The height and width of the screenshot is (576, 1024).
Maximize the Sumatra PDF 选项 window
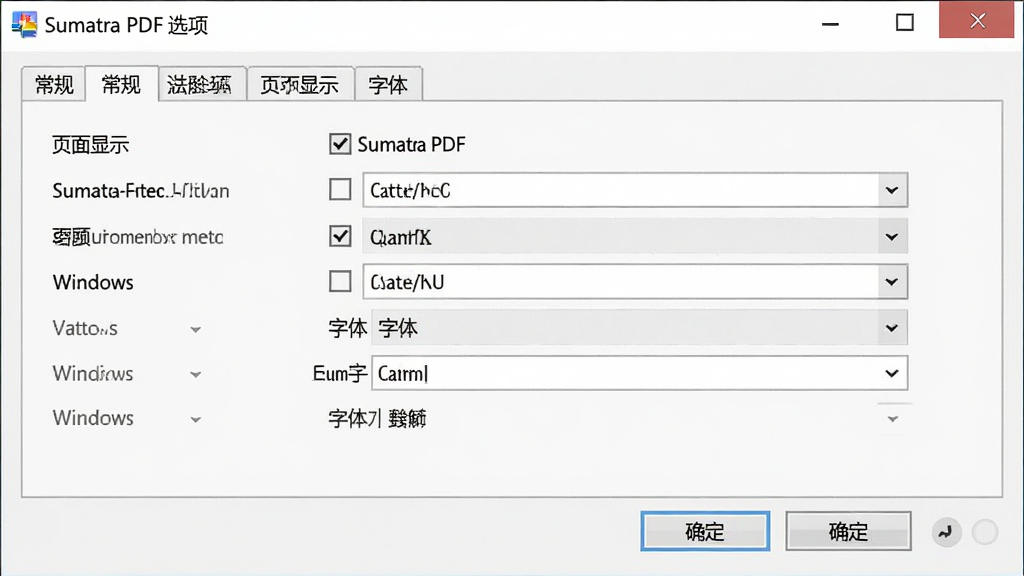coord(904,23)
